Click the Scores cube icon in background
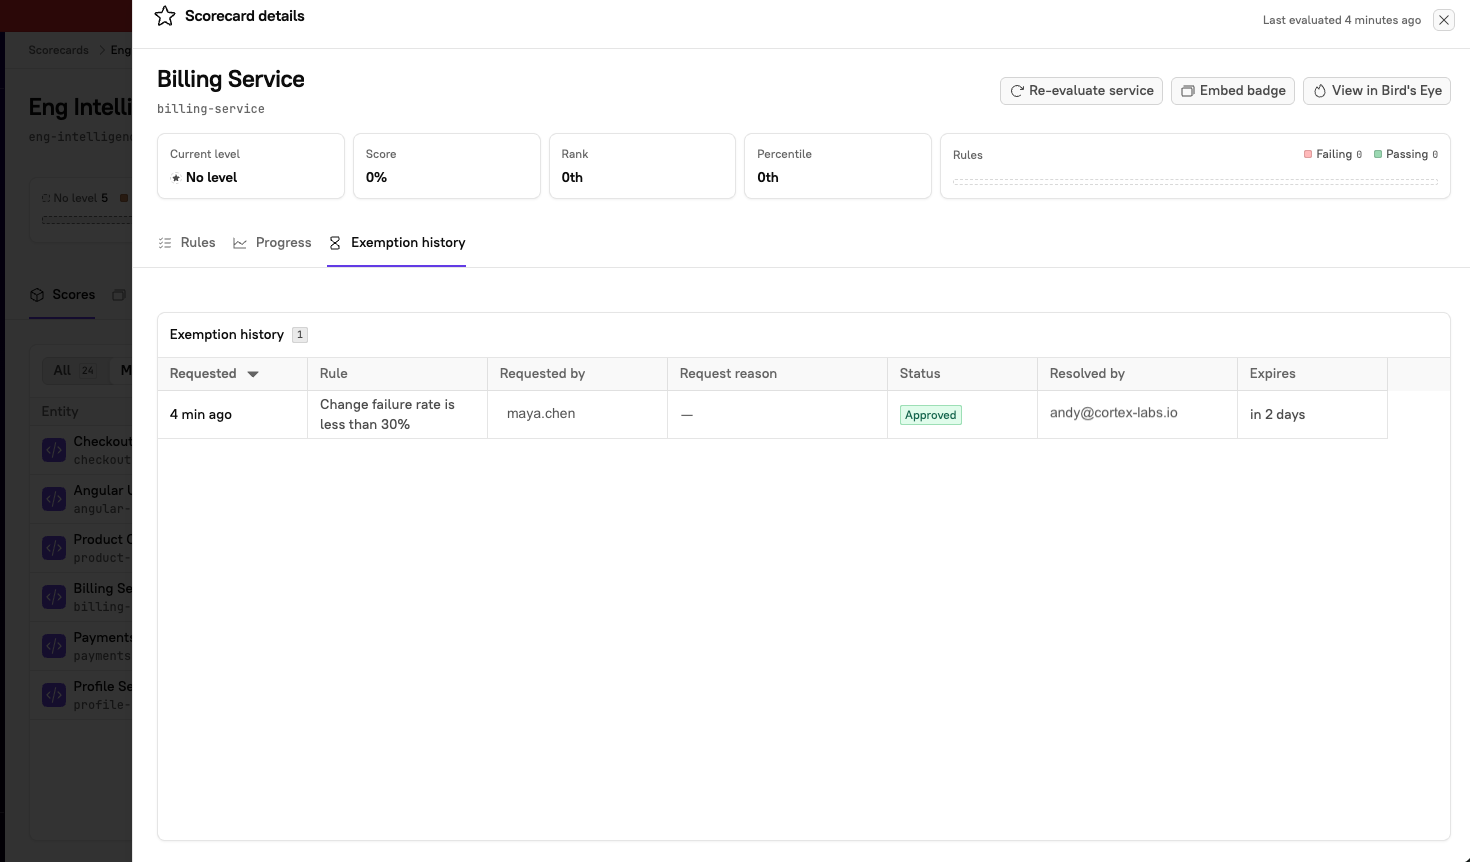1470x862 pixels. [x=37, y=295]
